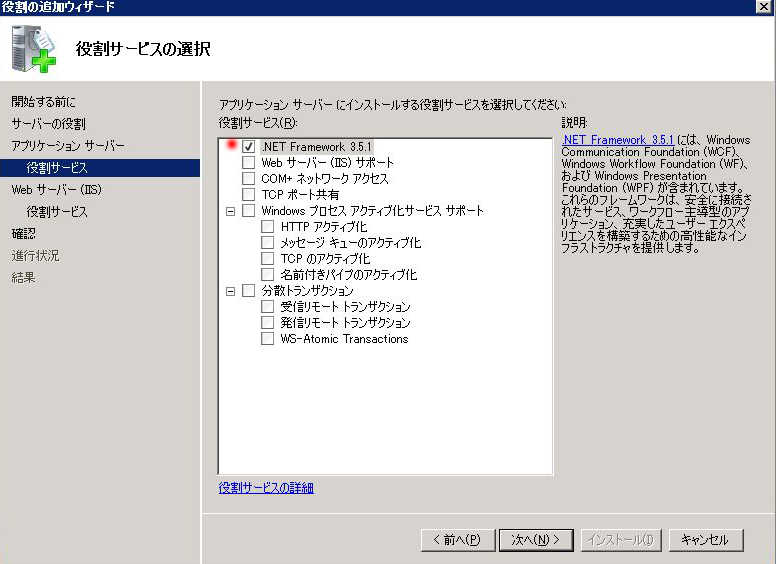Tick the TCP ポート共有 checkbox
This screenshot has width=776, height=564.
[x=248, y=194]
